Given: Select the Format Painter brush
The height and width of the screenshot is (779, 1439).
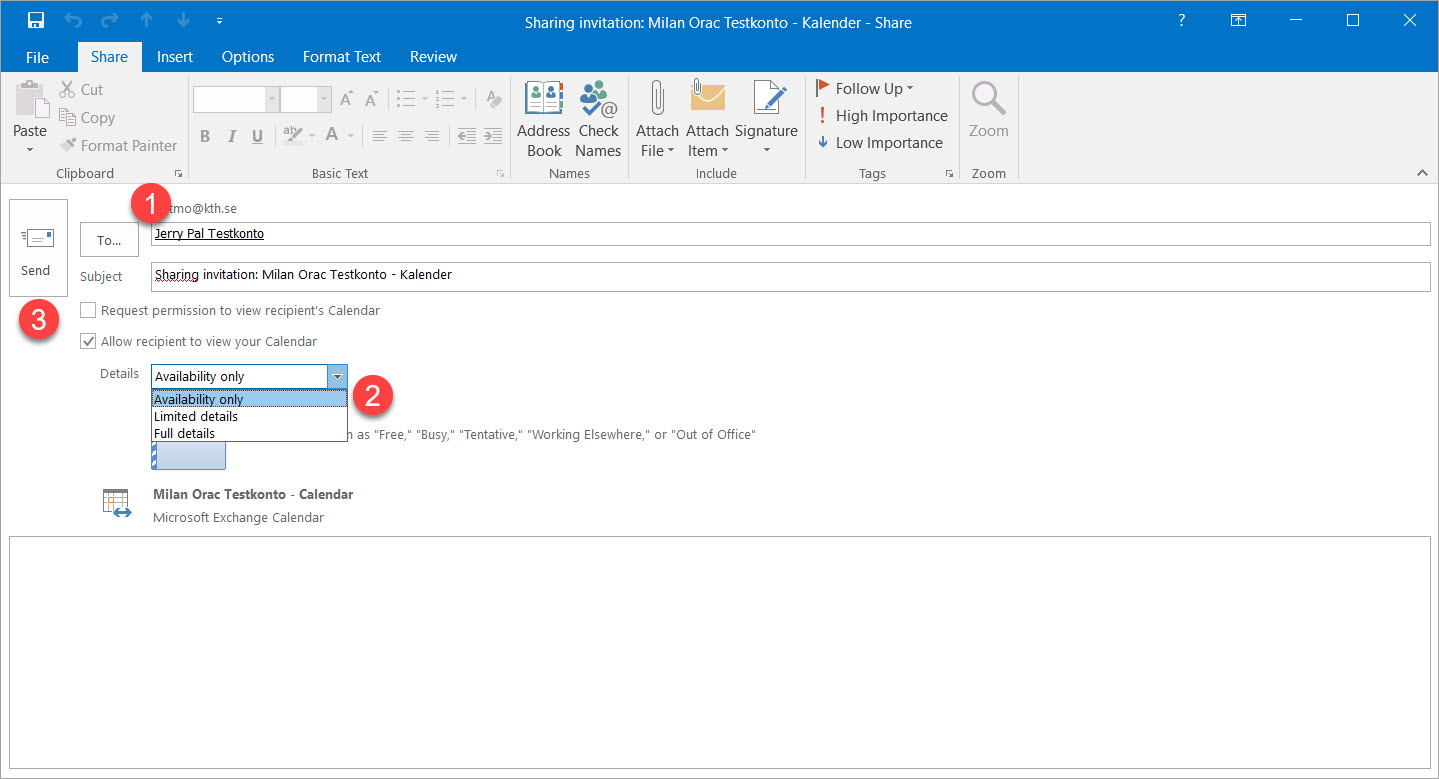Looking at the screenshot, I should 118,146.
